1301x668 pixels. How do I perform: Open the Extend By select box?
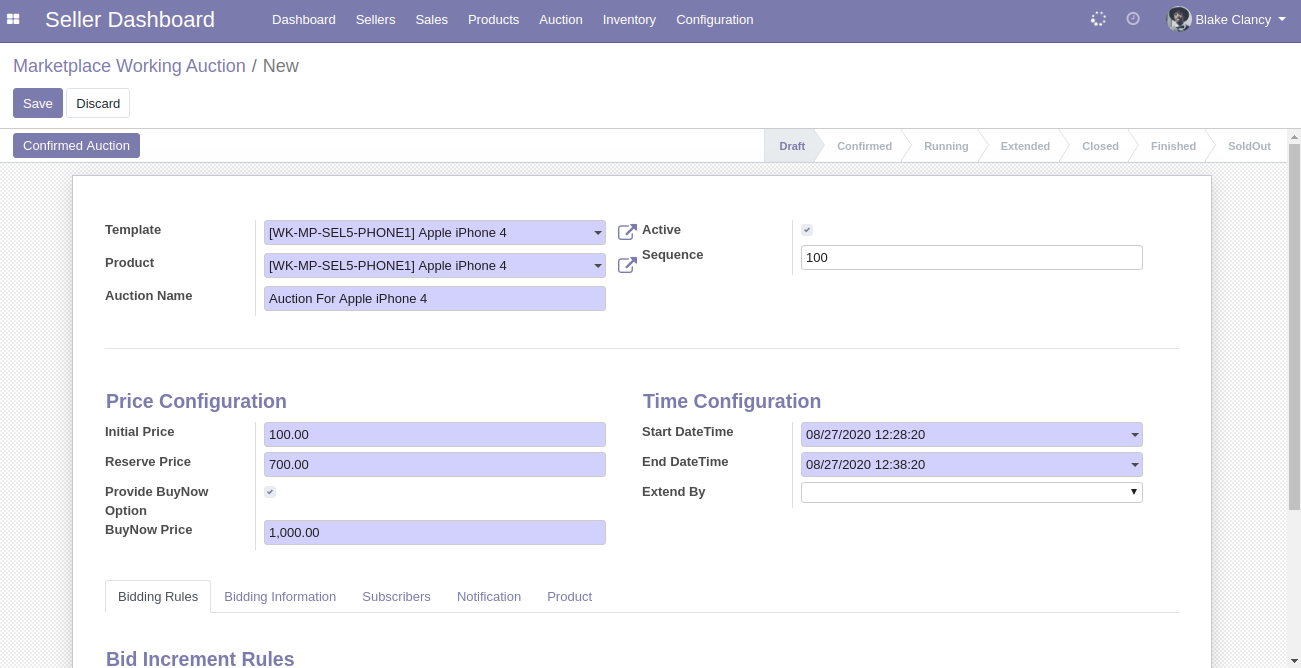(x=972, y=492)
